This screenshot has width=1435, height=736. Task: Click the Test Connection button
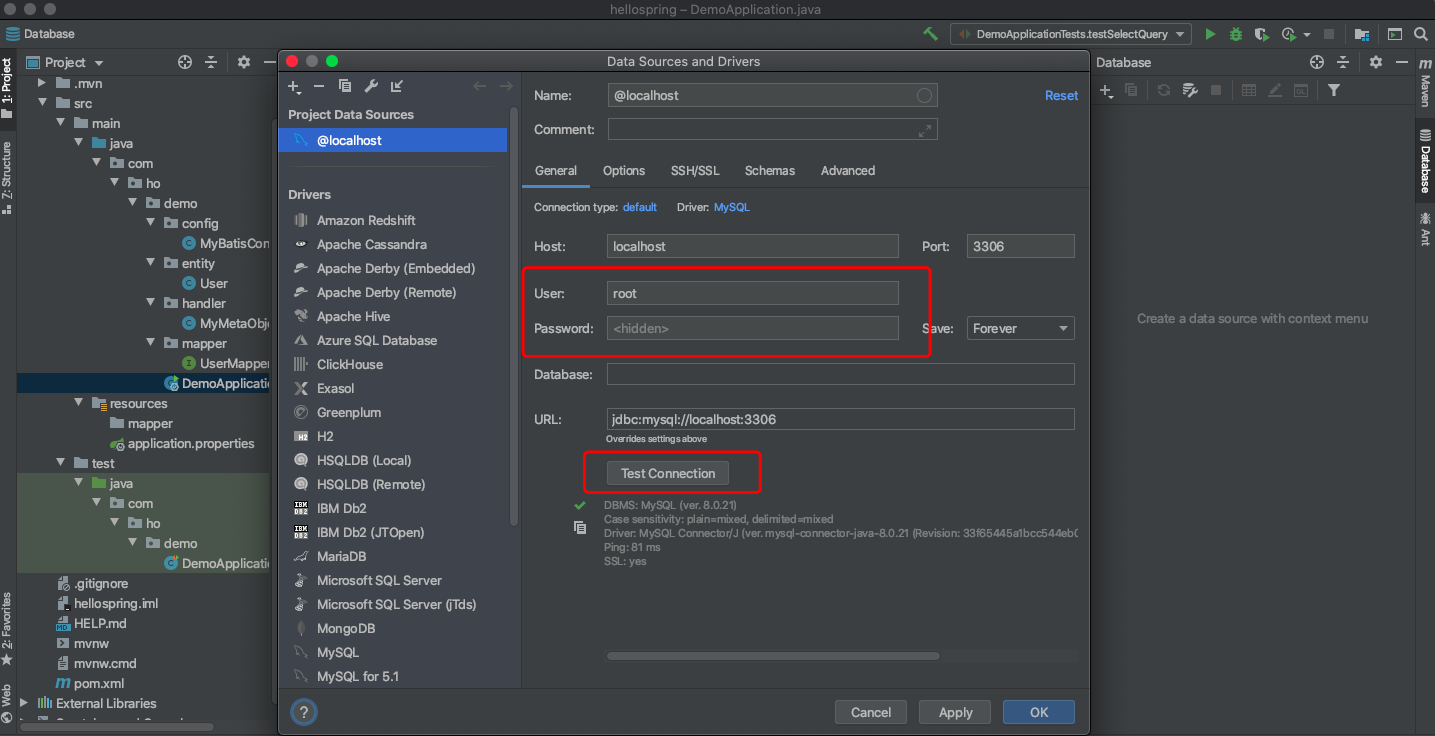point(668,473)
